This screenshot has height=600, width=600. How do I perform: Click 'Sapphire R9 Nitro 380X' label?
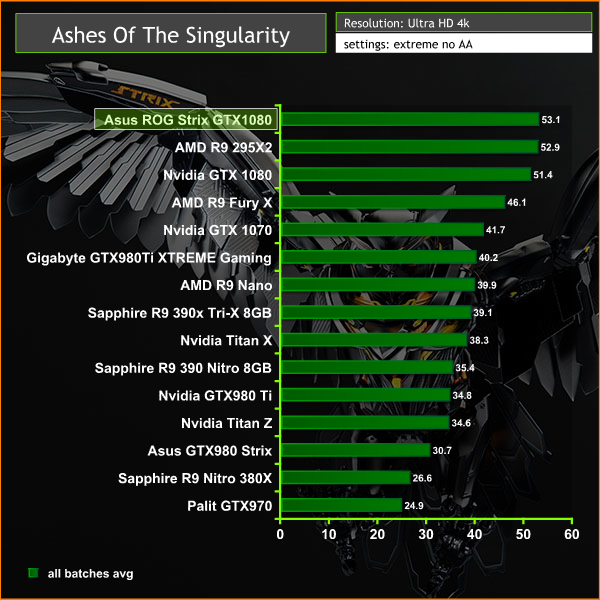pyautogui.click(x=195, y=478)
